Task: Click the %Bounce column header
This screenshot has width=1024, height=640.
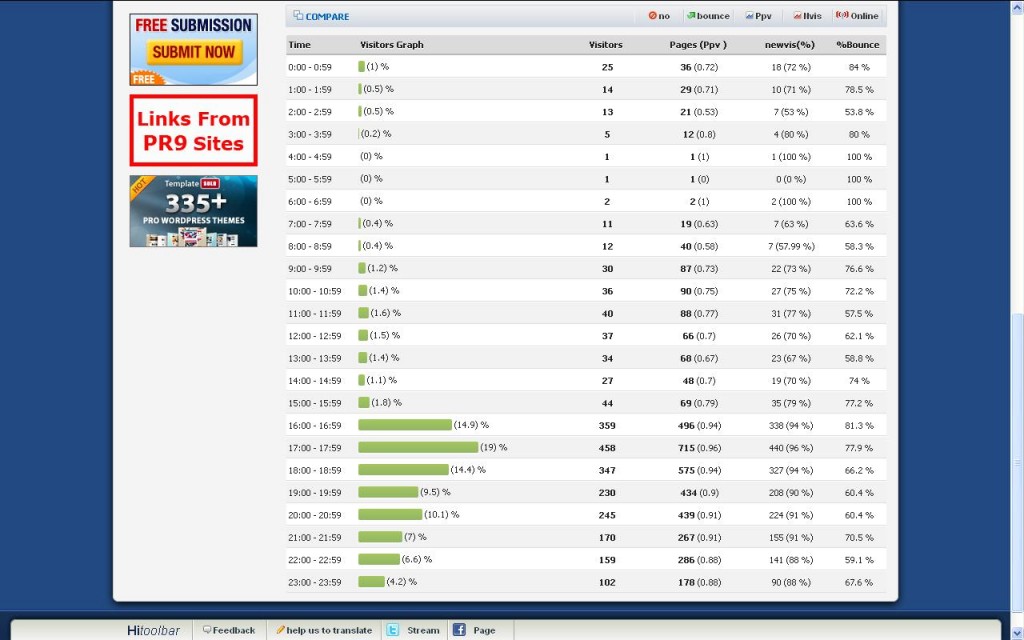Action: pyautogui.click(x=857, y=45)
